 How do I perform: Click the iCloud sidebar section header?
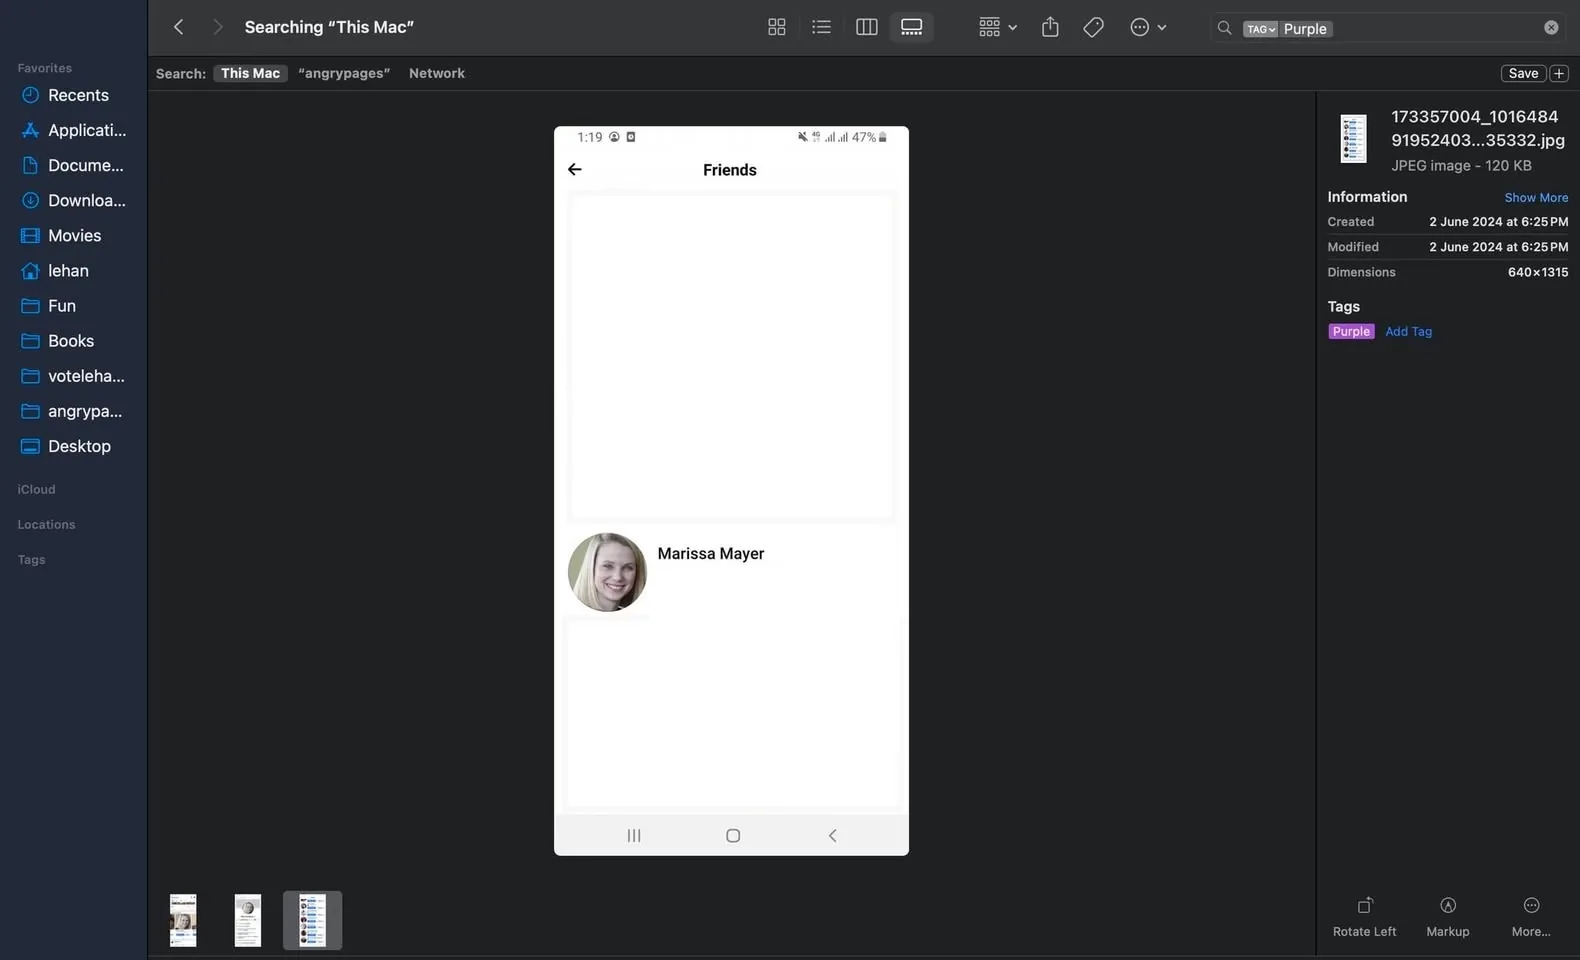point(36,489)
